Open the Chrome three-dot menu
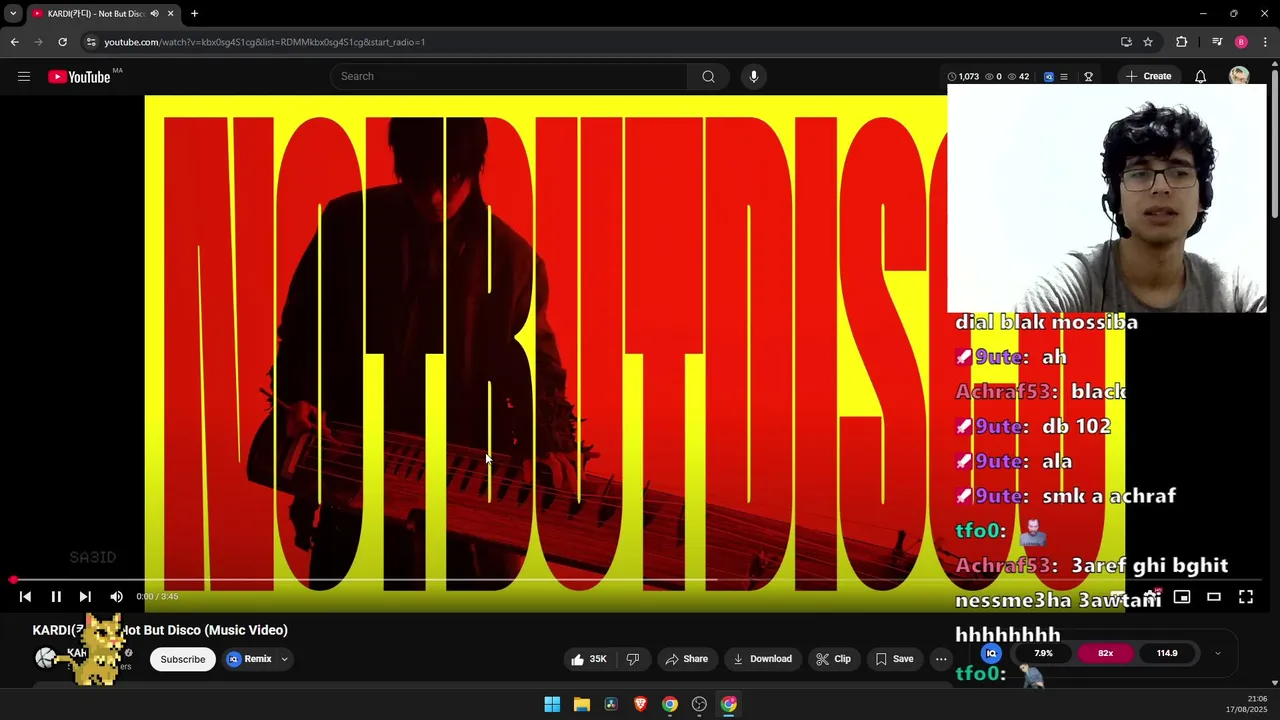Screen dimensions: 1280x720 (x=1266, y=42)
